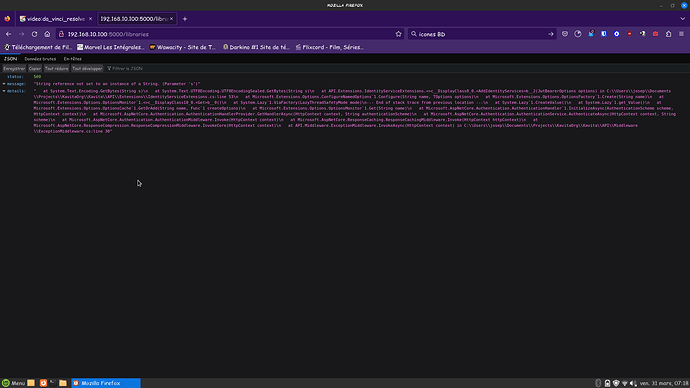Switch to the Données brutes tab
The width and height of the screenshot is (690, 388).
(x=40, y=59)
